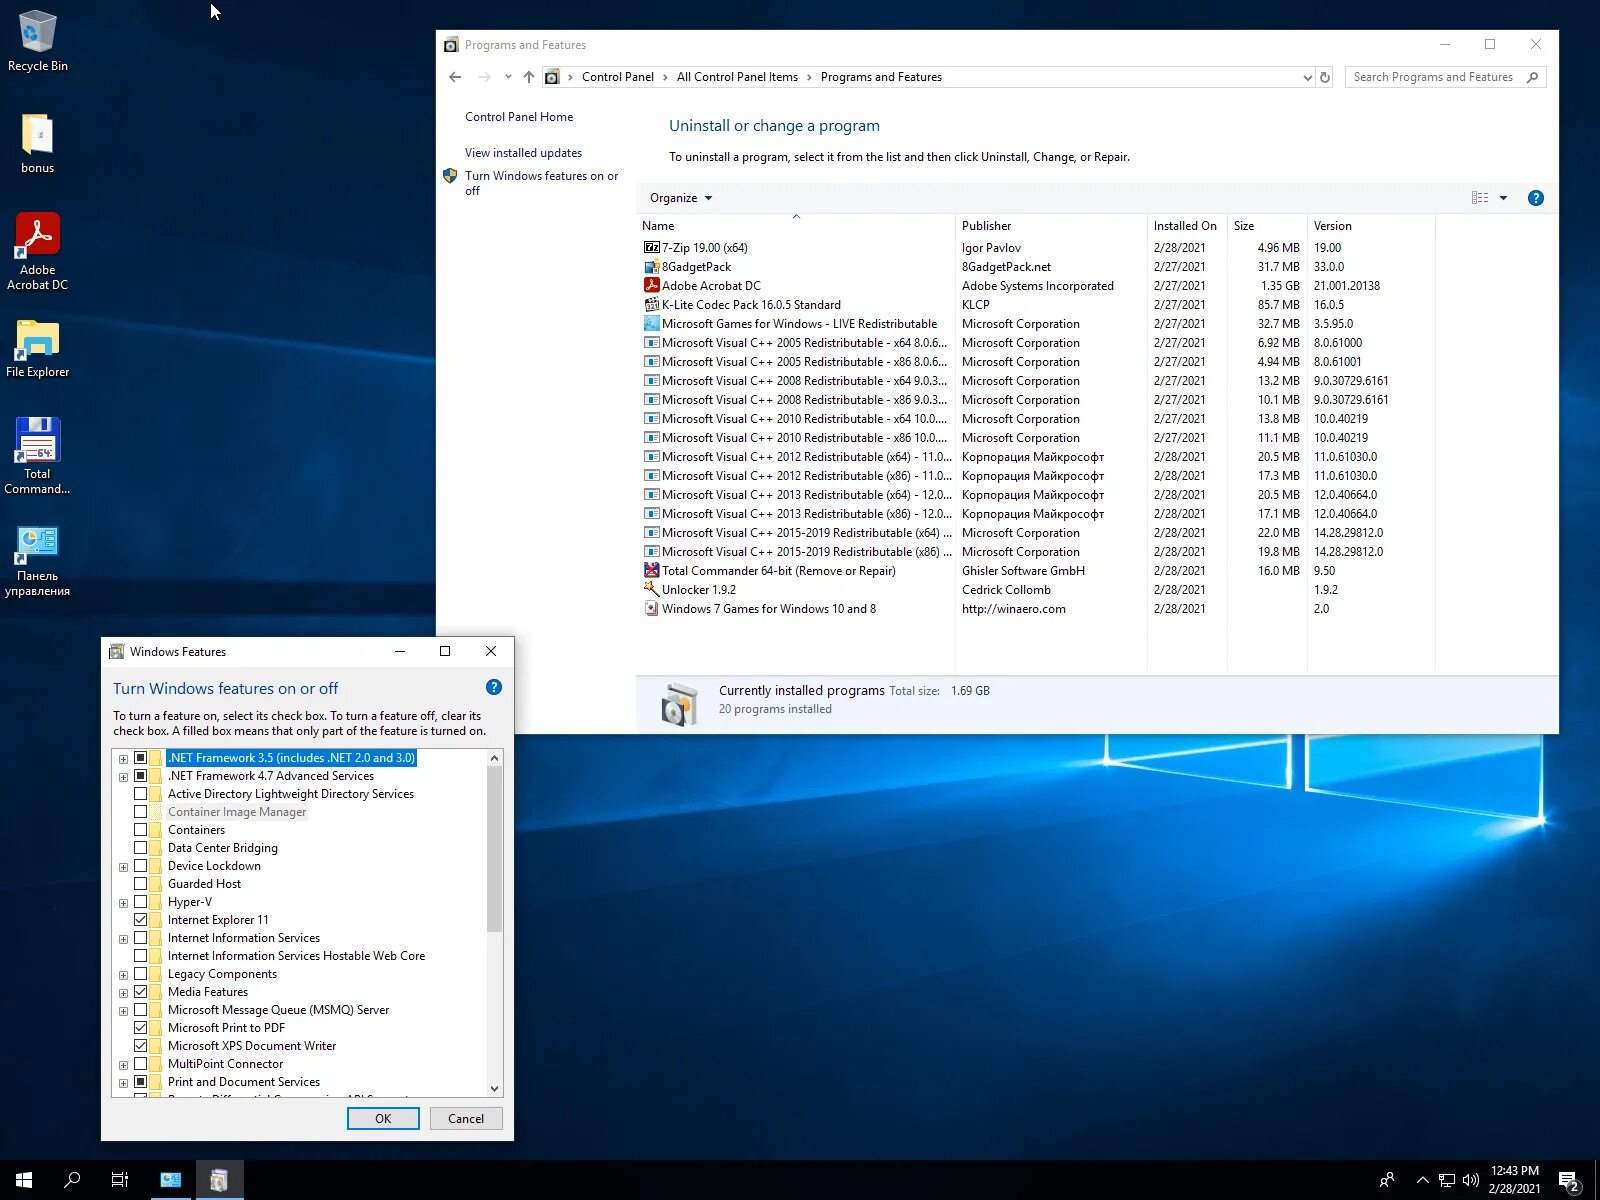Open the Organize dropdown menu
The image size is (1600, 1200).
[681, 198]
